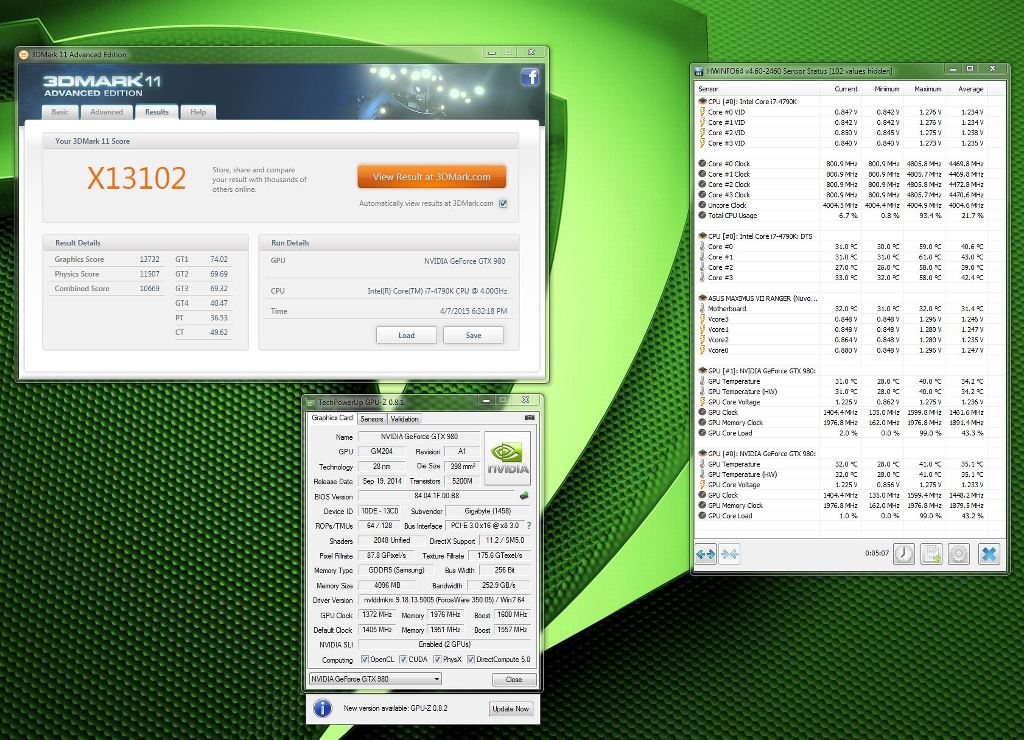
Task: Select the Graphics Card tab in GPU-Z
Action: [332, 418]
